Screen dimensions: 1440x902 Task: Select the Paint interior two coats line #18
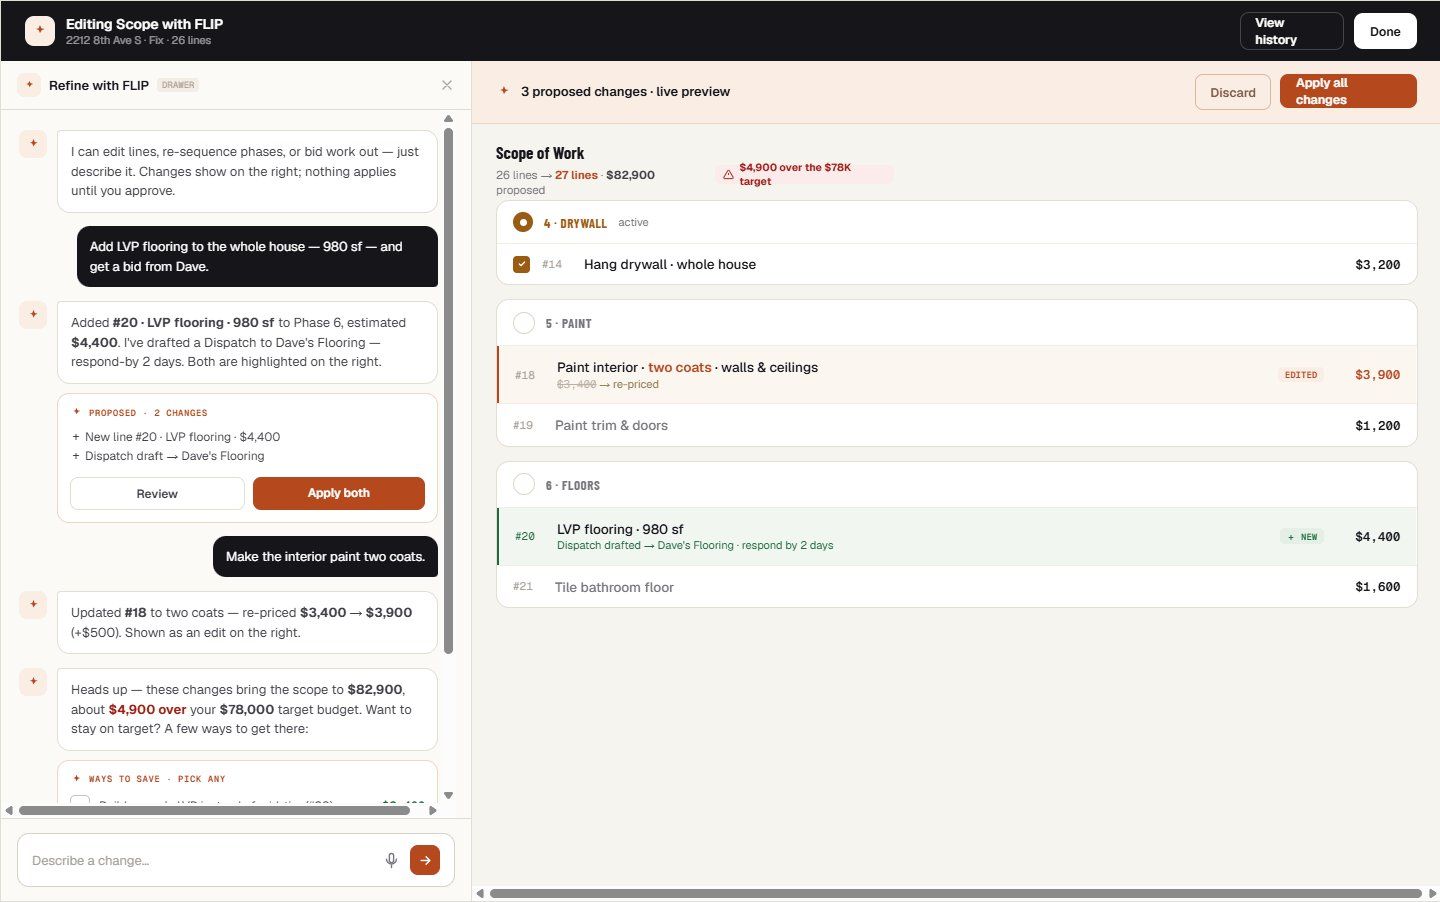tap(957, 375)
